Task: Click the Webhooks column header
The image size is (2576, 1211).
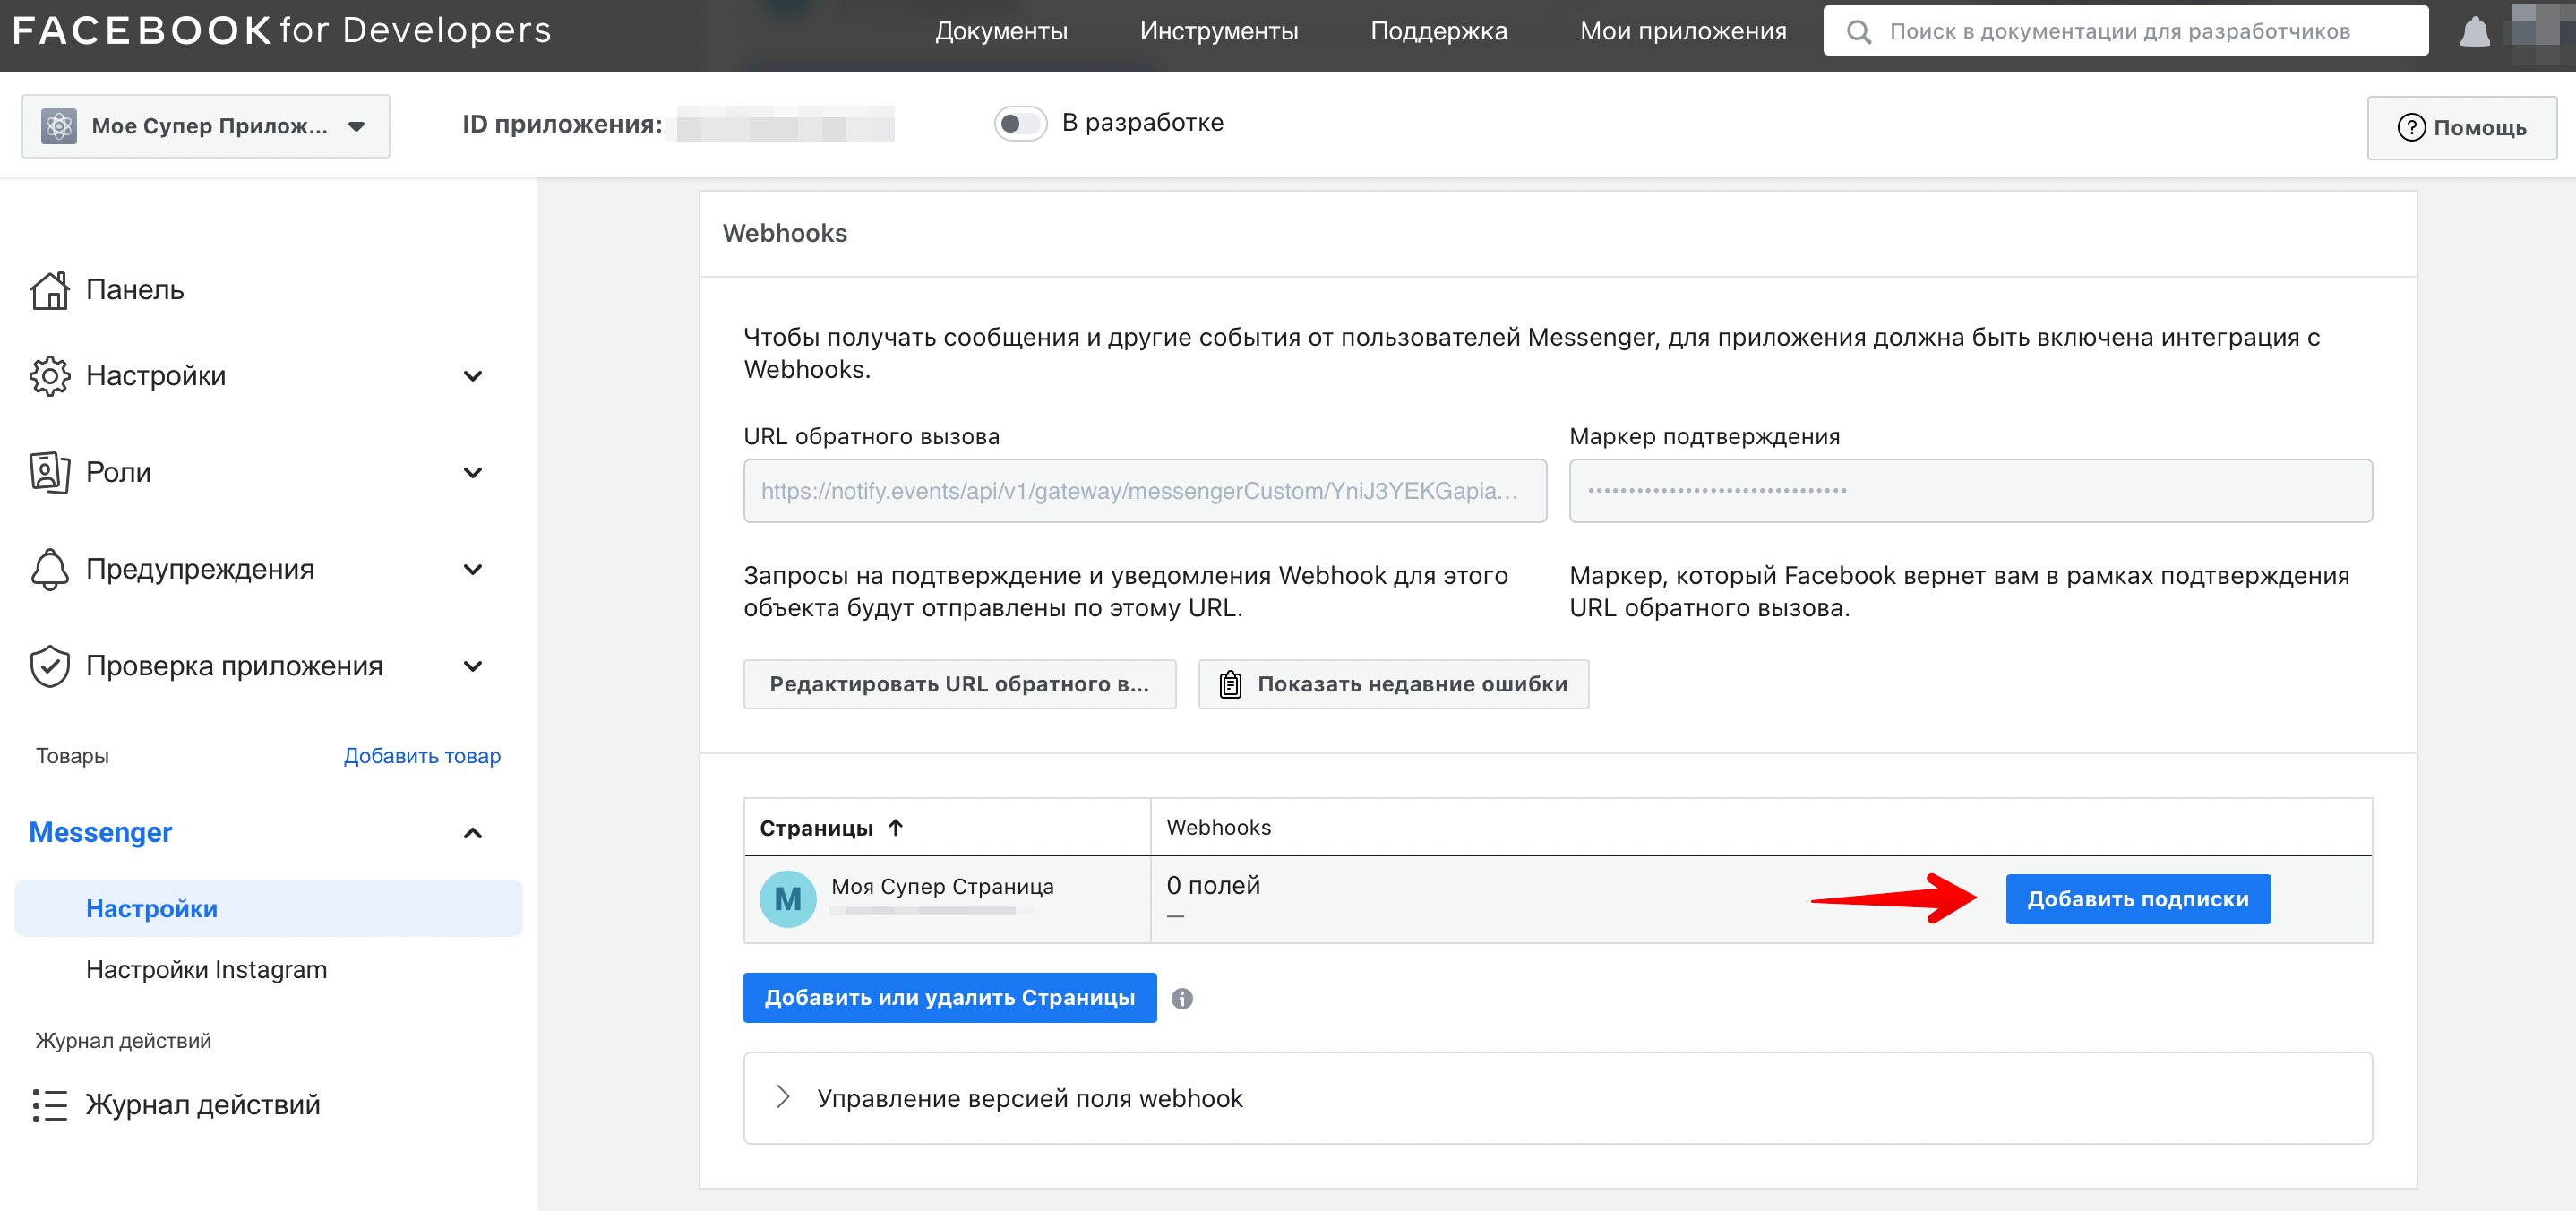Action: coord(1218,827)
